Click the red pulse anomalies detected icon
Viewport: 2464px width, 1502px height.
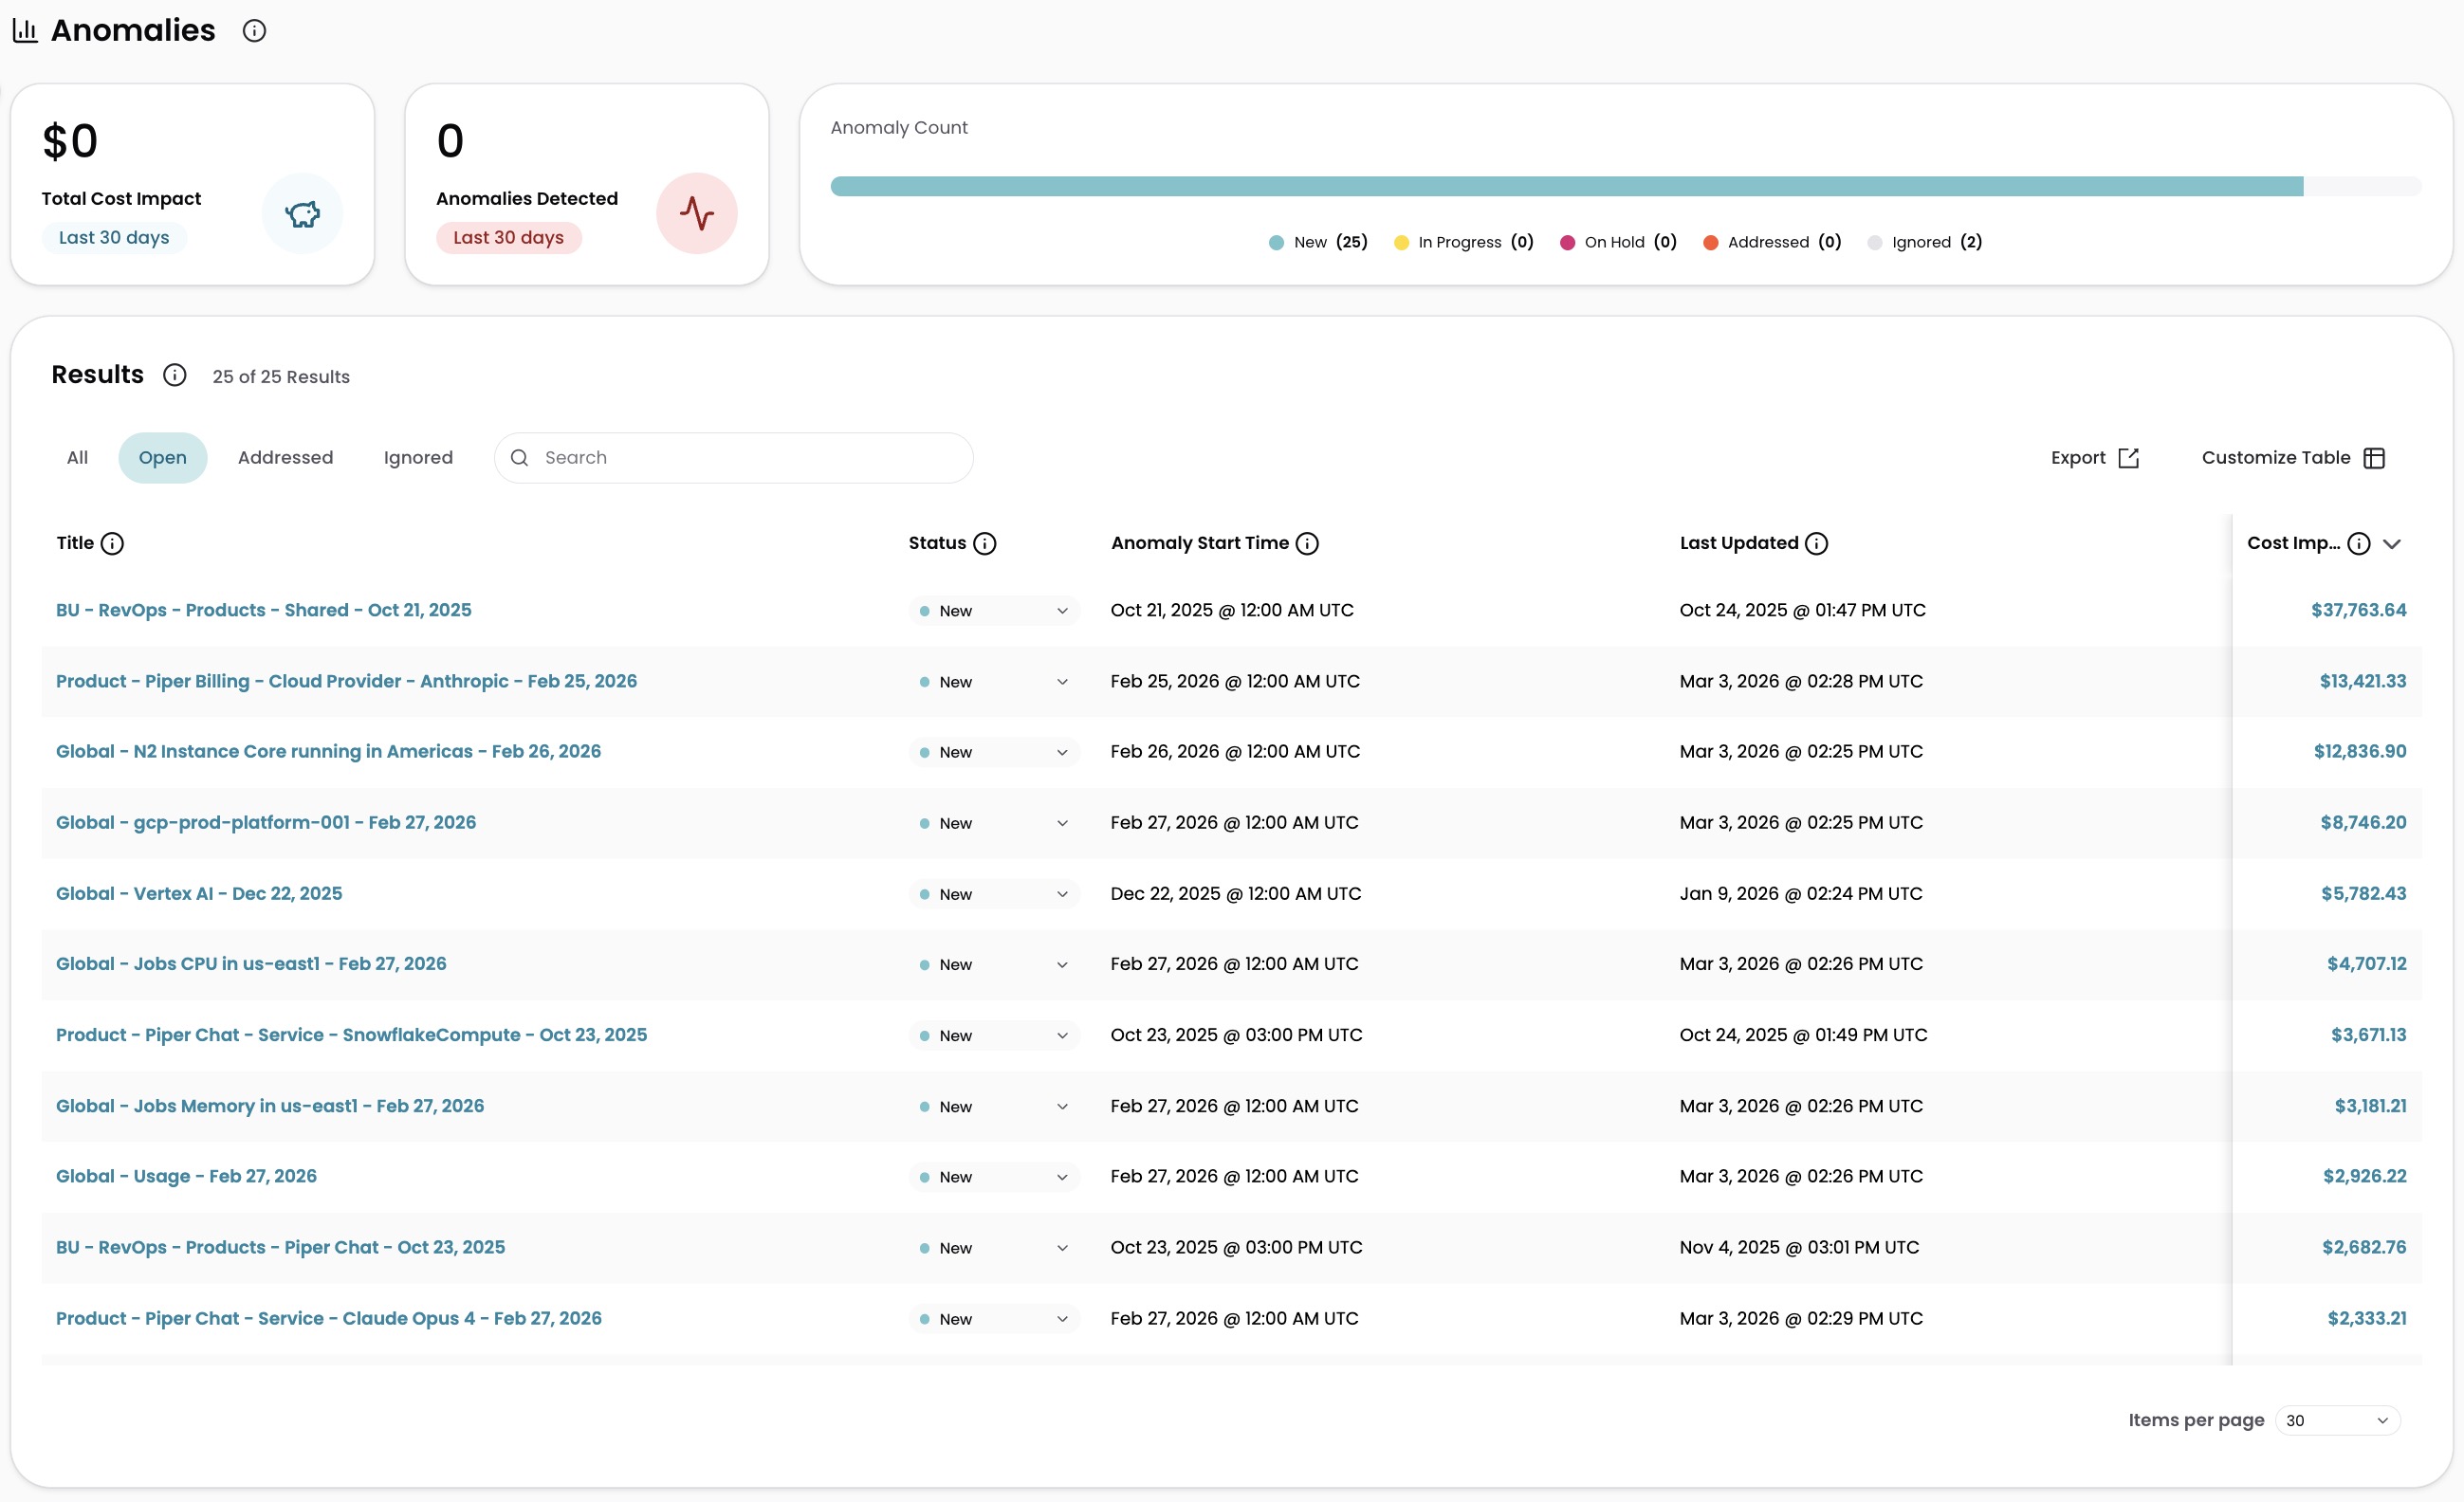point(697,214)
